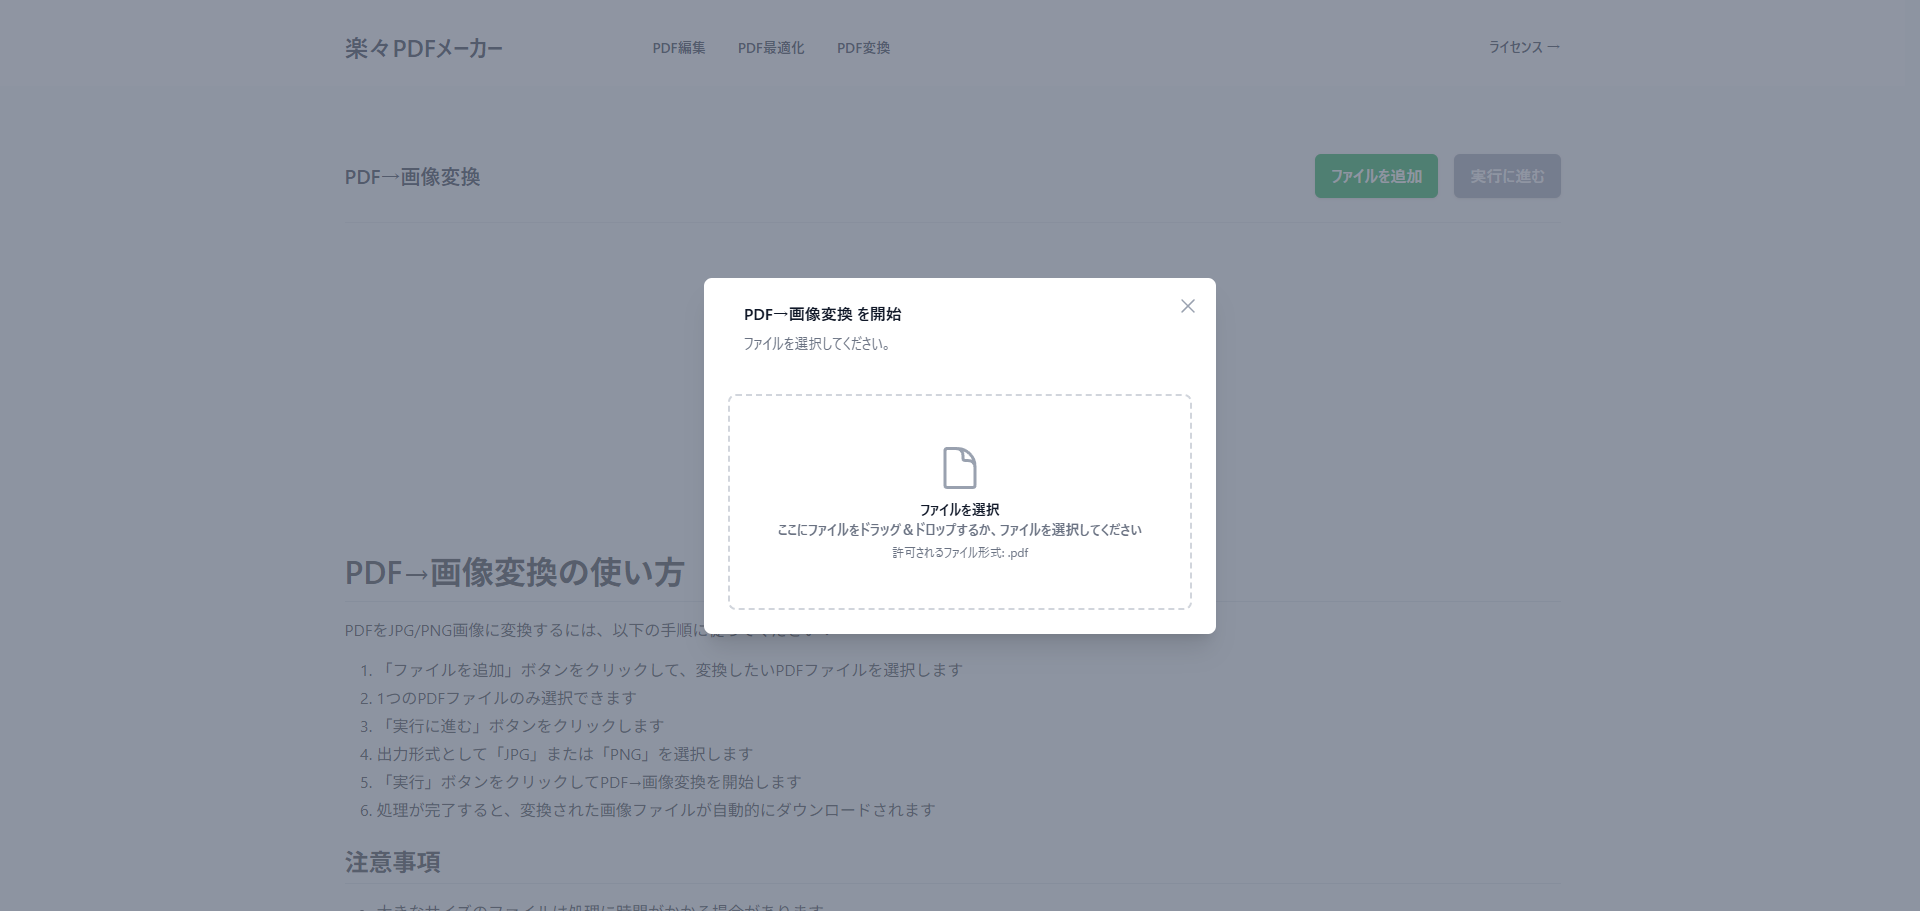The width and height of the screenshot is (1920, 911).
Task: Click the PDF→画像変換の使い方 heading
Action: click(515, 573)
